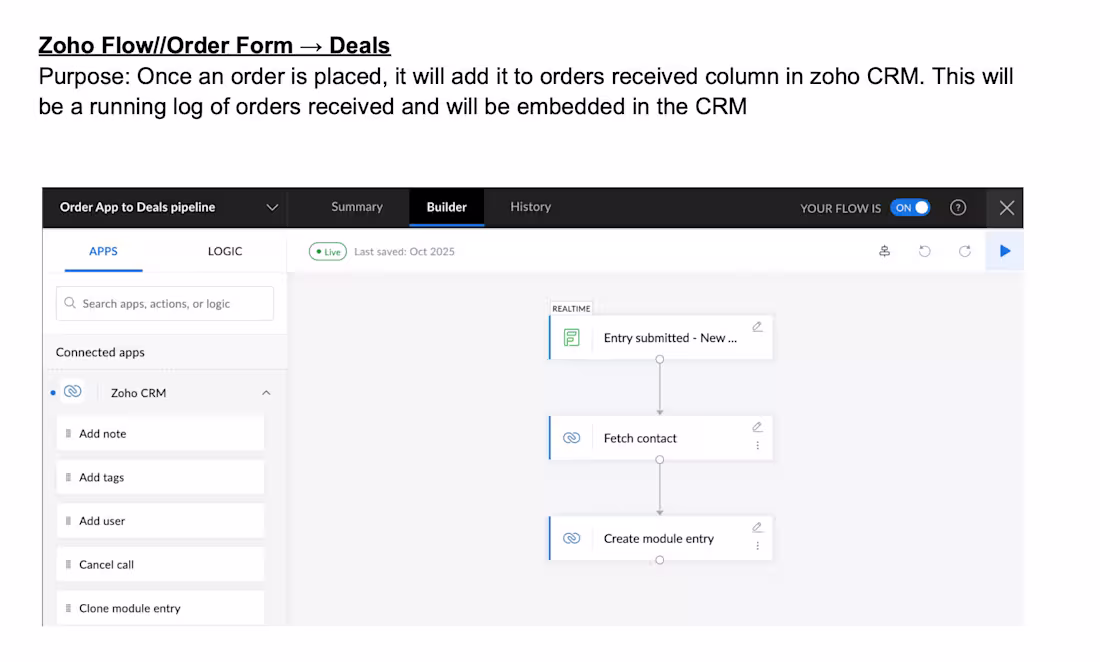
Task: Click the Zoho Forms icon on the trigger card
Action: tap(570, 338)
